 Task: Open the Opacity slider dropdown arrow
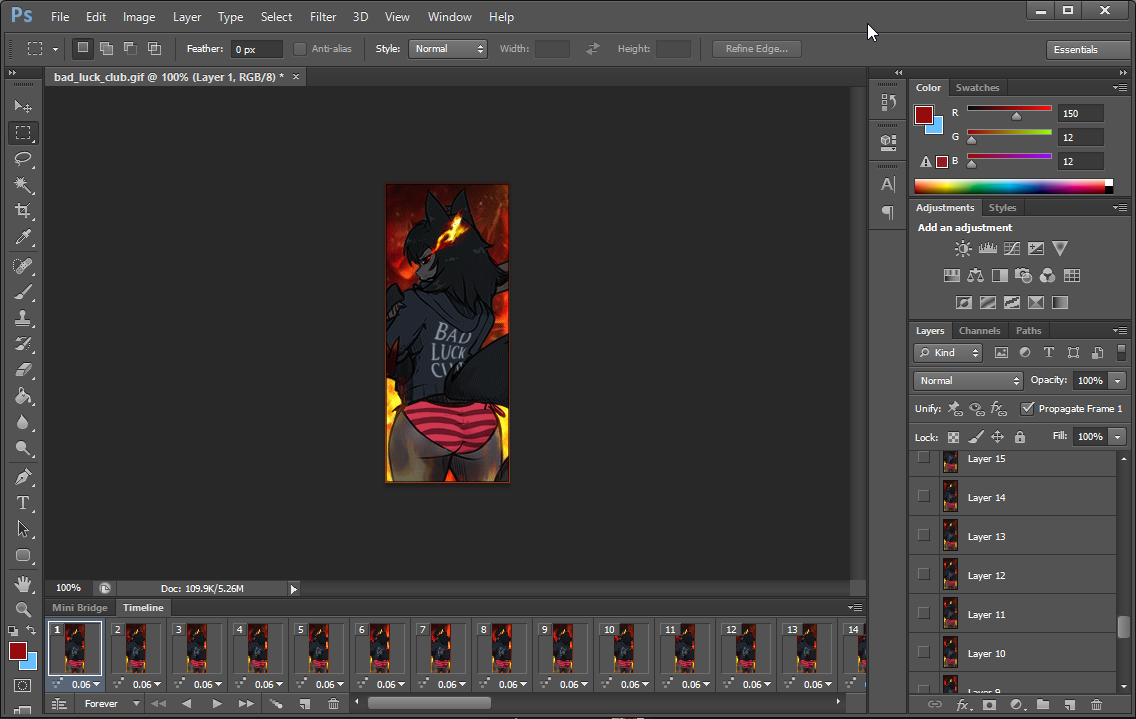pyautogui.click(x=1117, y=381)
